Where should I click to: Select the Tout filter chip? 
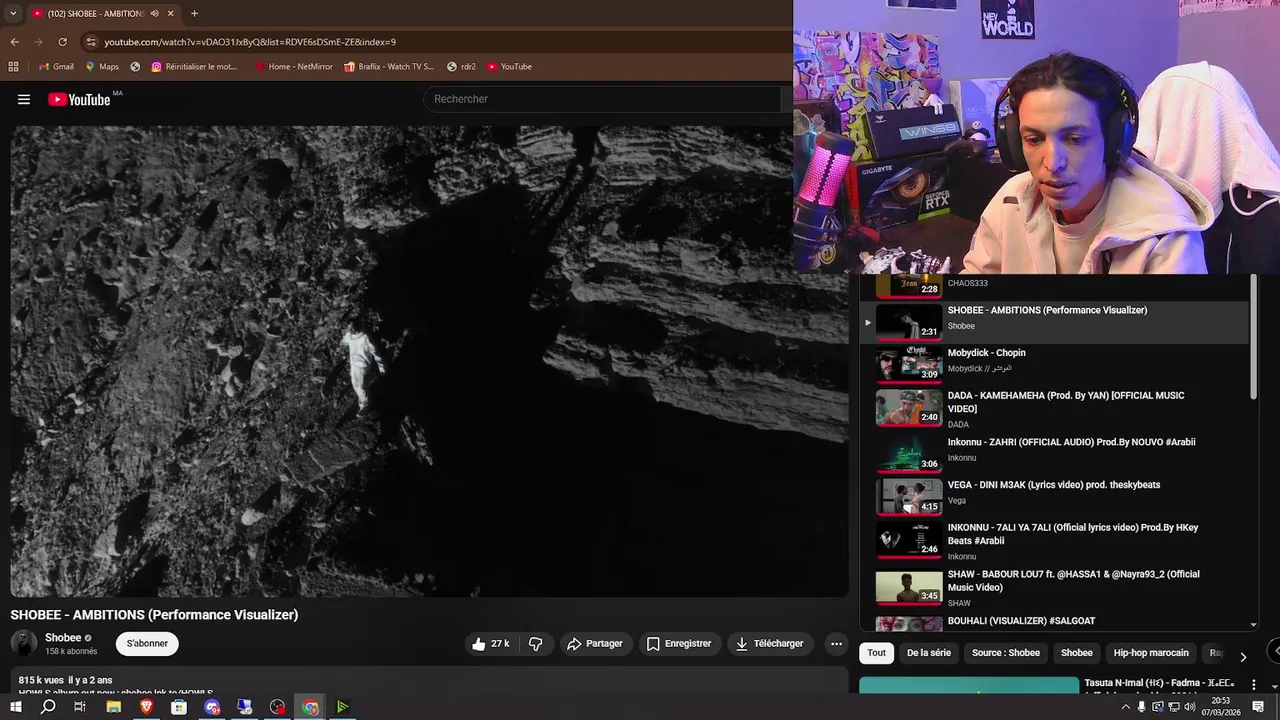876,653
